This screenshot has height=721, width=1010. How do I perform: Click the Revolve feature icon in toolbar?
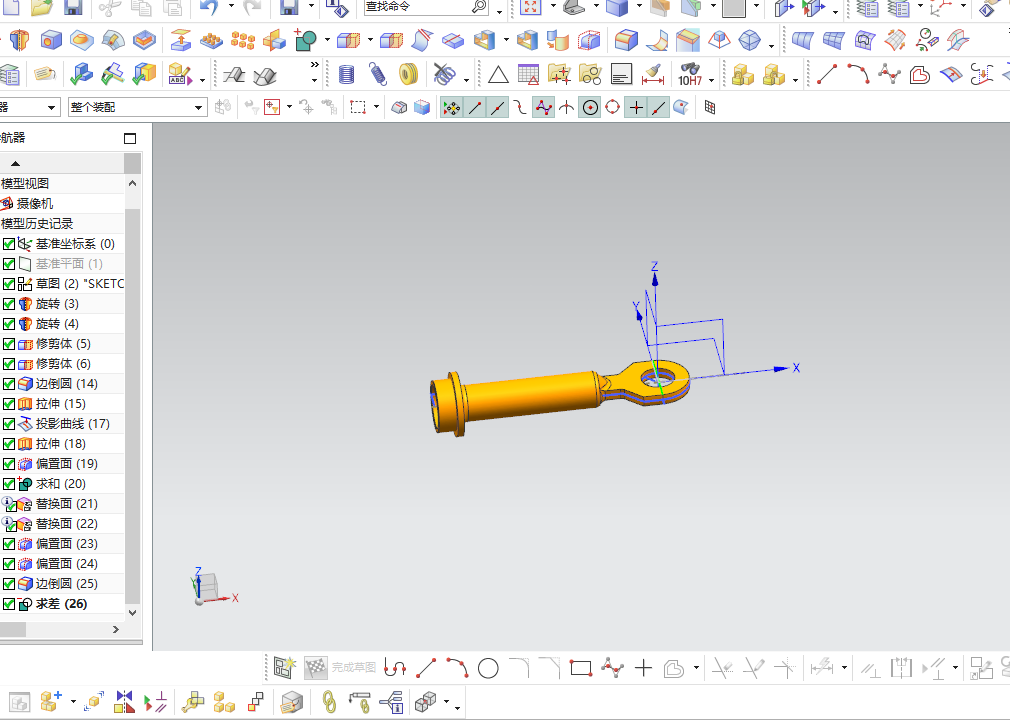click(19, 40)
